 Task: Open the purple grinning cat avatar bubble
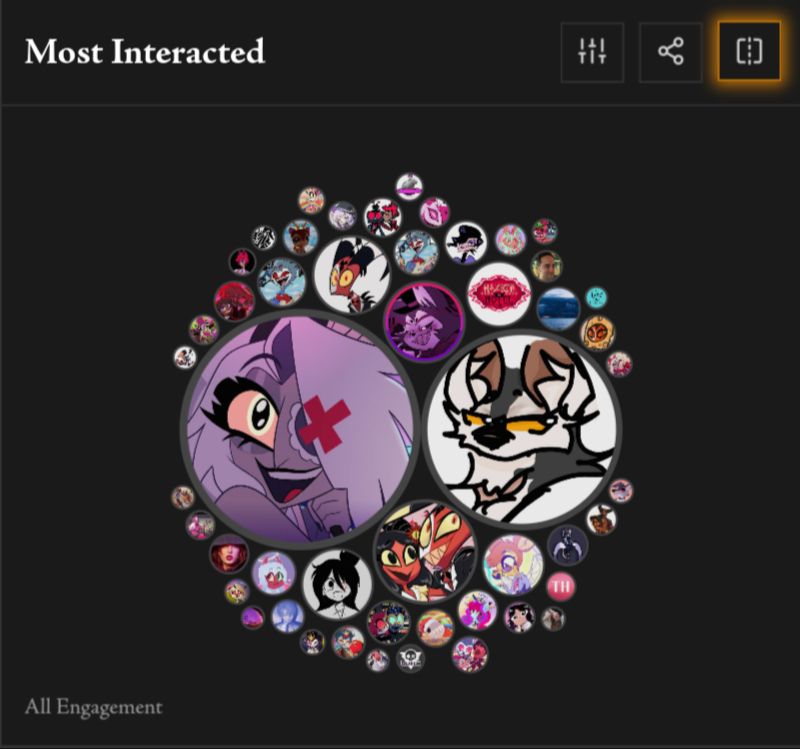tap(424, 322)
